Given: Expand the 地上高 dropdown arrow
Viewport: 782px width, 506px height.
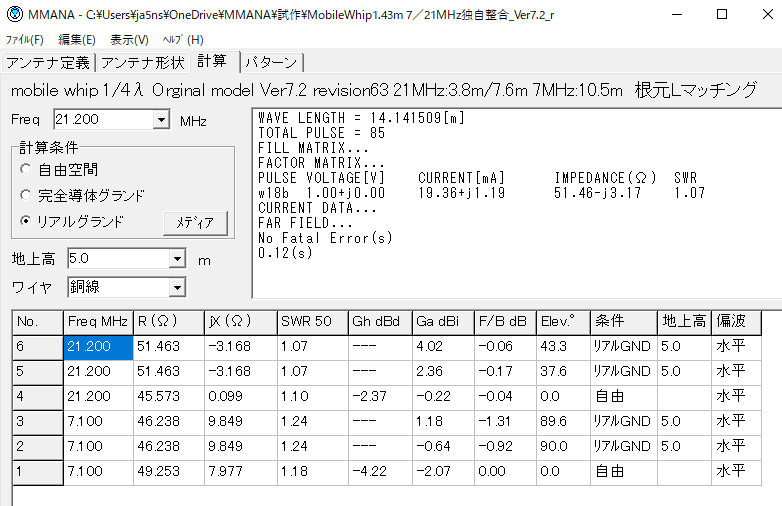Looking at the screenshot, I should [x=177, y=259].
